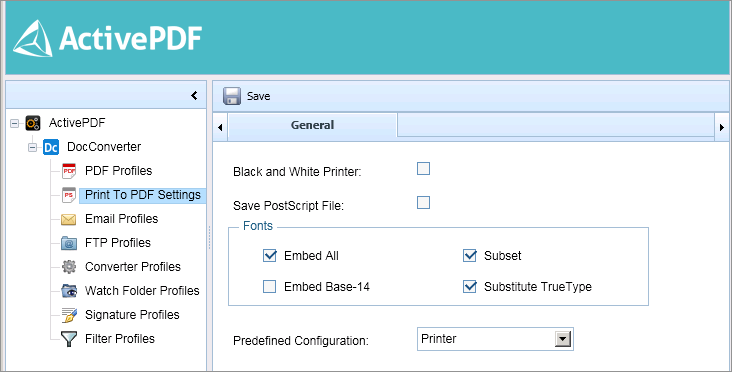Viewport: 732px width, 372px height.
Task: Disable the Substitute TrueType checkbox
Action: [470, 286]
